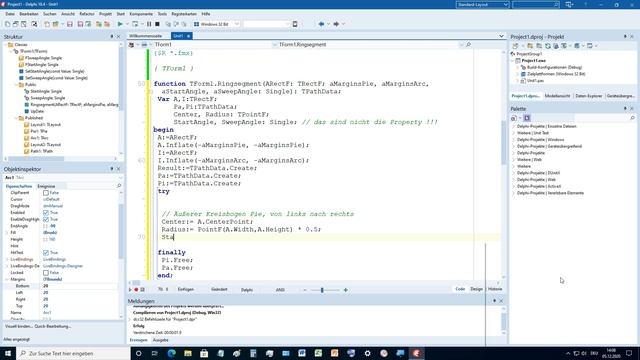The height and width of the screenshot is (360, 640).
Task: Click the red record macro button below editor
Action: click(x=136, y=289)
